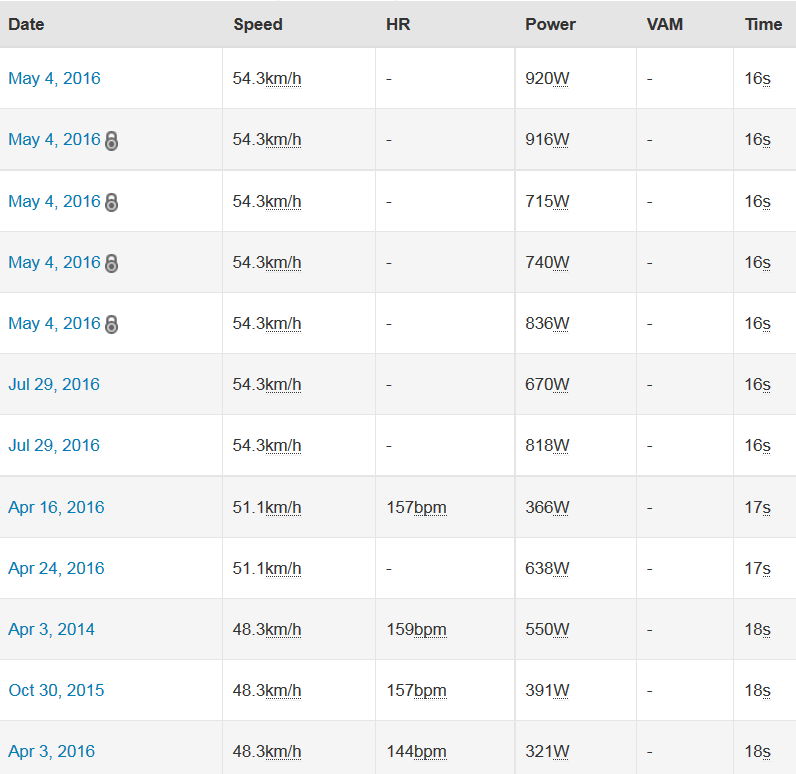
Task: Sort by the Date column header
Action: pyautogui.click(x=26, y=24)
